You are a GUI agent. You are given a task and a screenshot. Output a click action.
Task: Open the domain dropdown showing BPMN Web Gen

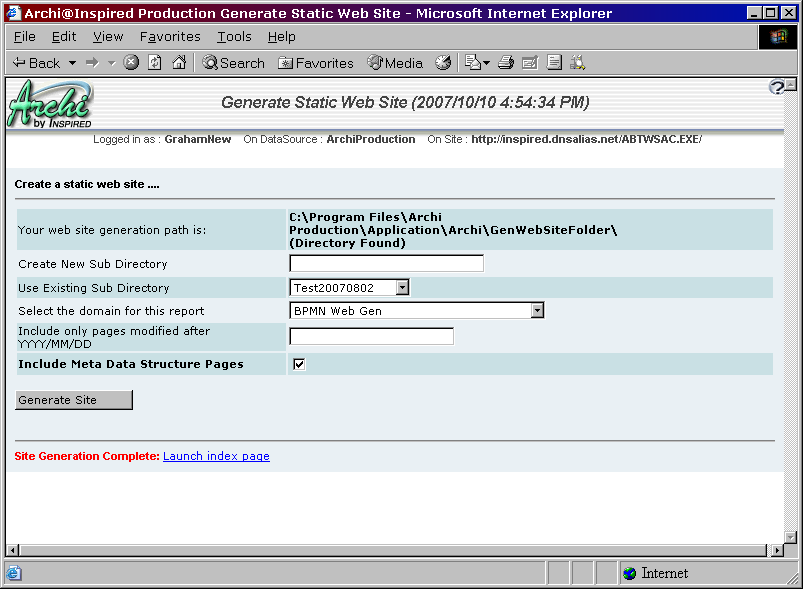tap(537, 311)
